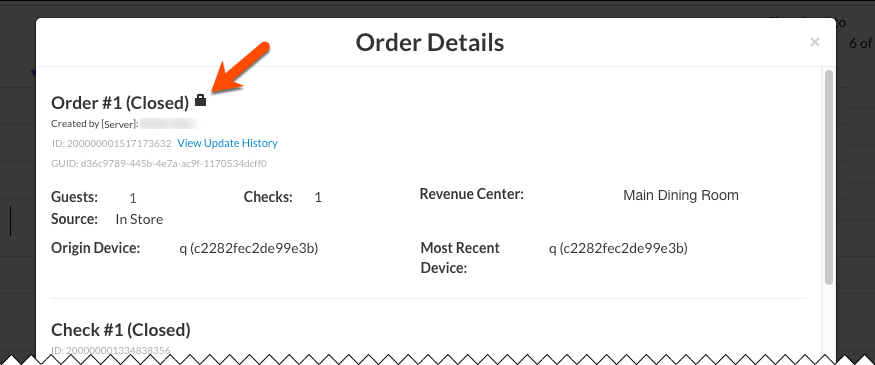Click the Origin Device value

click(248, 249)
